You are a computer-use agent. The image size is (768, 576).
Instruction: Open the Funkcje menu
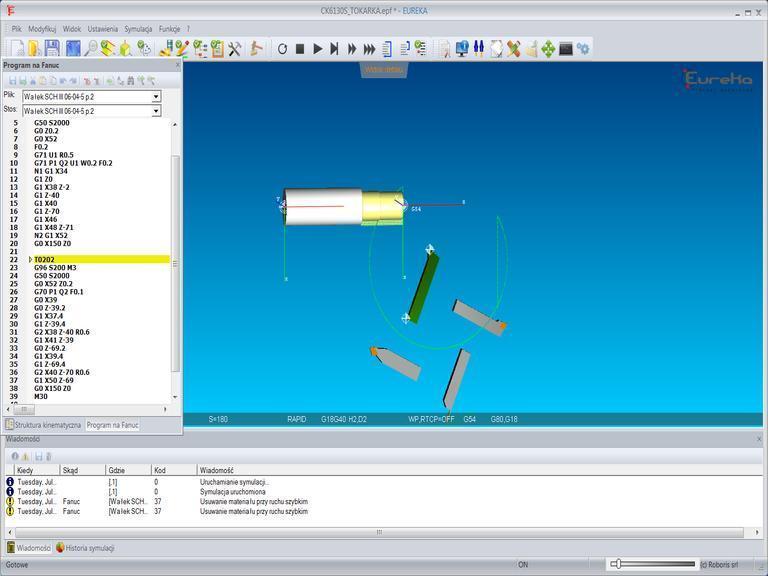coord(169,29)
